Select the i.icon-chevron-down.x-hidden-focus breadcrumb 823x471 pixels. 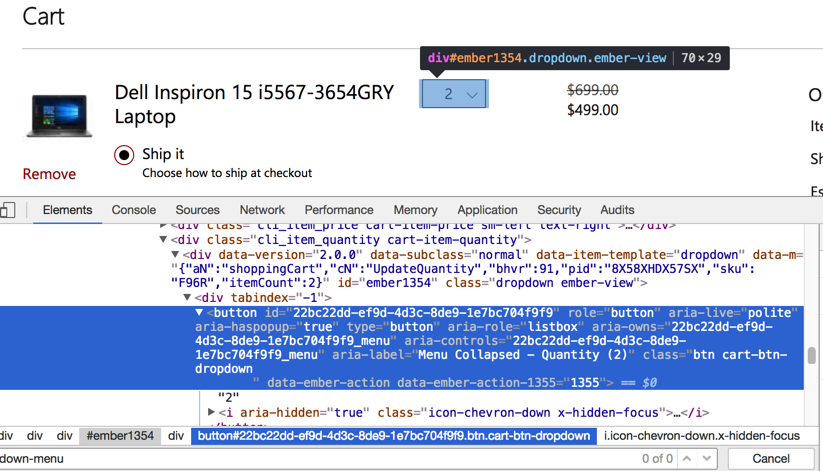702,436
